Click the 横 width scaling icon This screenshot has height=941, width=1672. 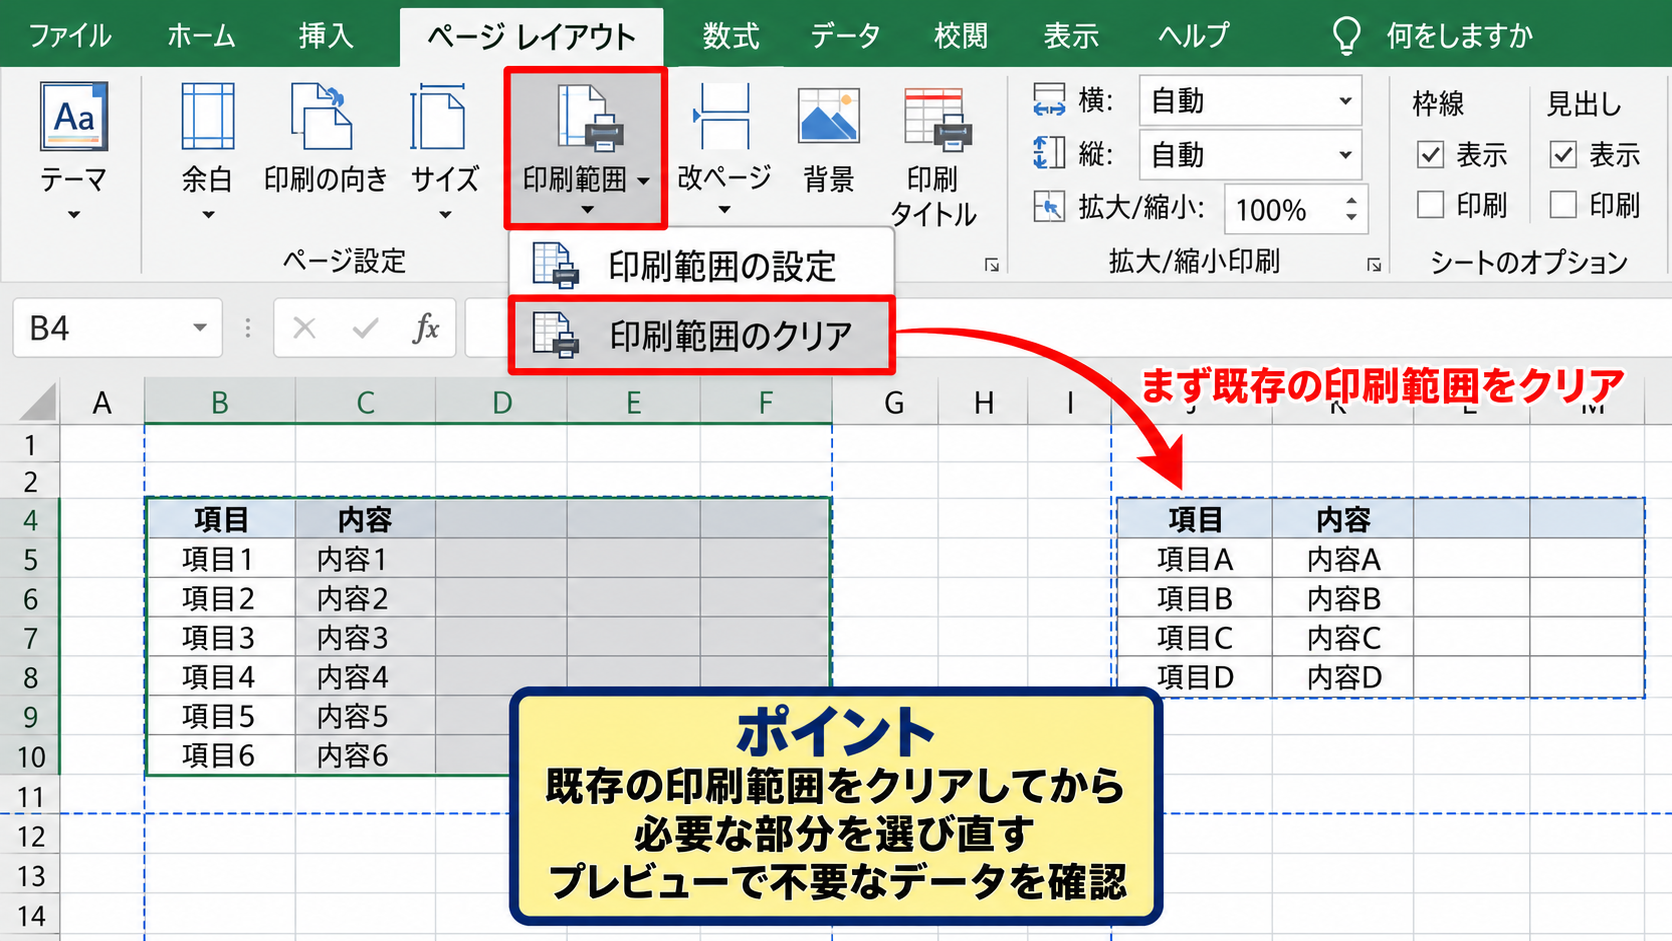tap(1049, 100)
